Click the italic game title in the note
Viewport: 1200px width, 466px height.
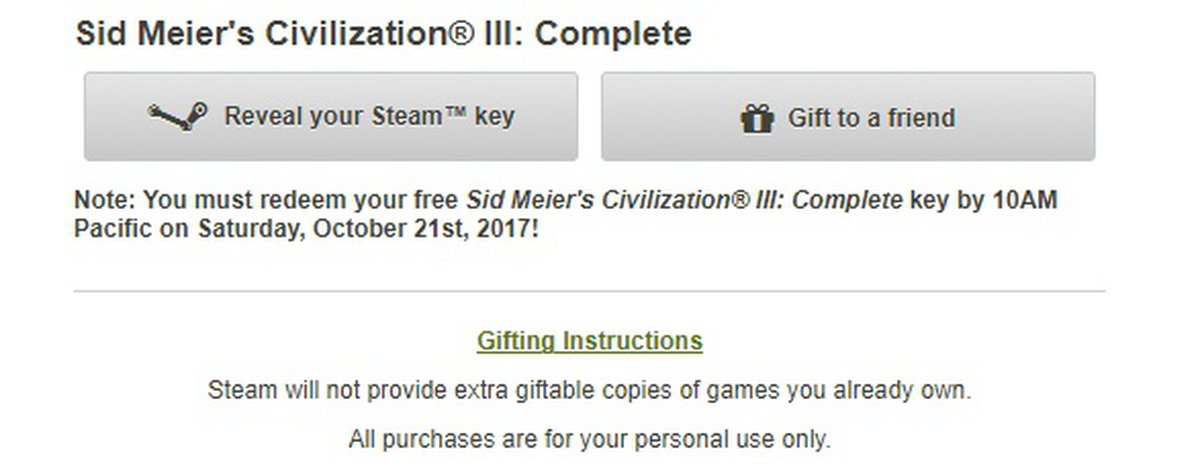(x=684, y=200)
